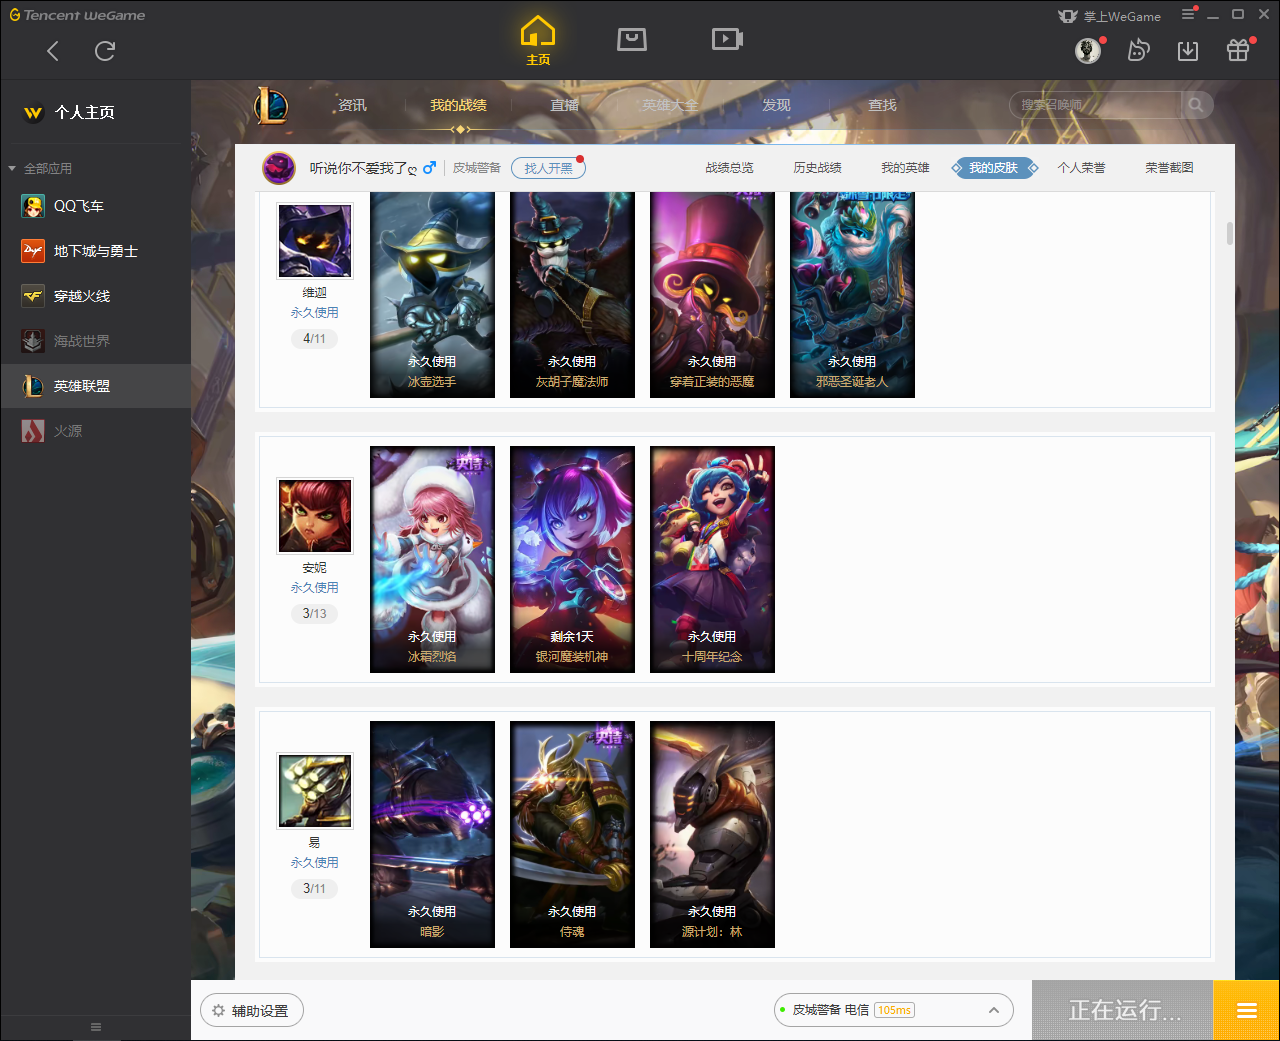Open the 冰霜烈焰 skin card
The width and height of the screenshot is (1280, 1041).
(x=432, y=559)
